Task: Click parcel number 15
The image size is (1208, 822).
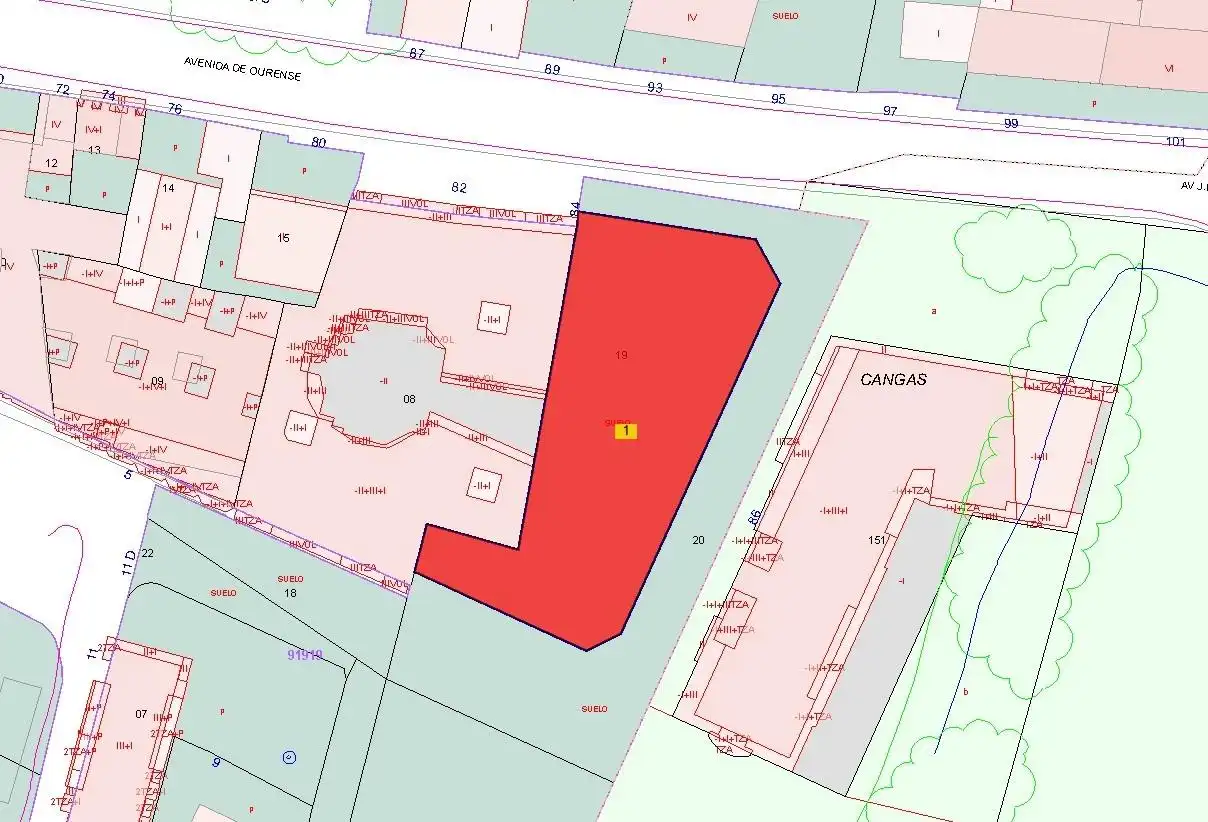Action: tap(284, 237)
